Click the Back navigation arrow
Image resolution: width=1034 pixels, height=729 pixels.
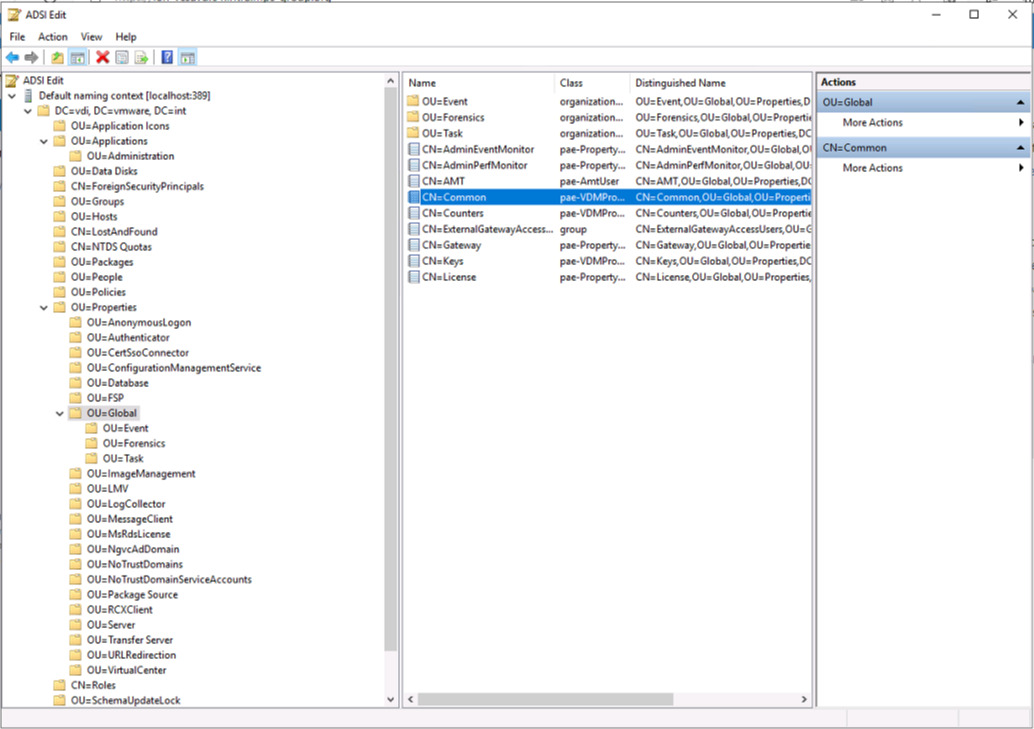click(12, 57)
